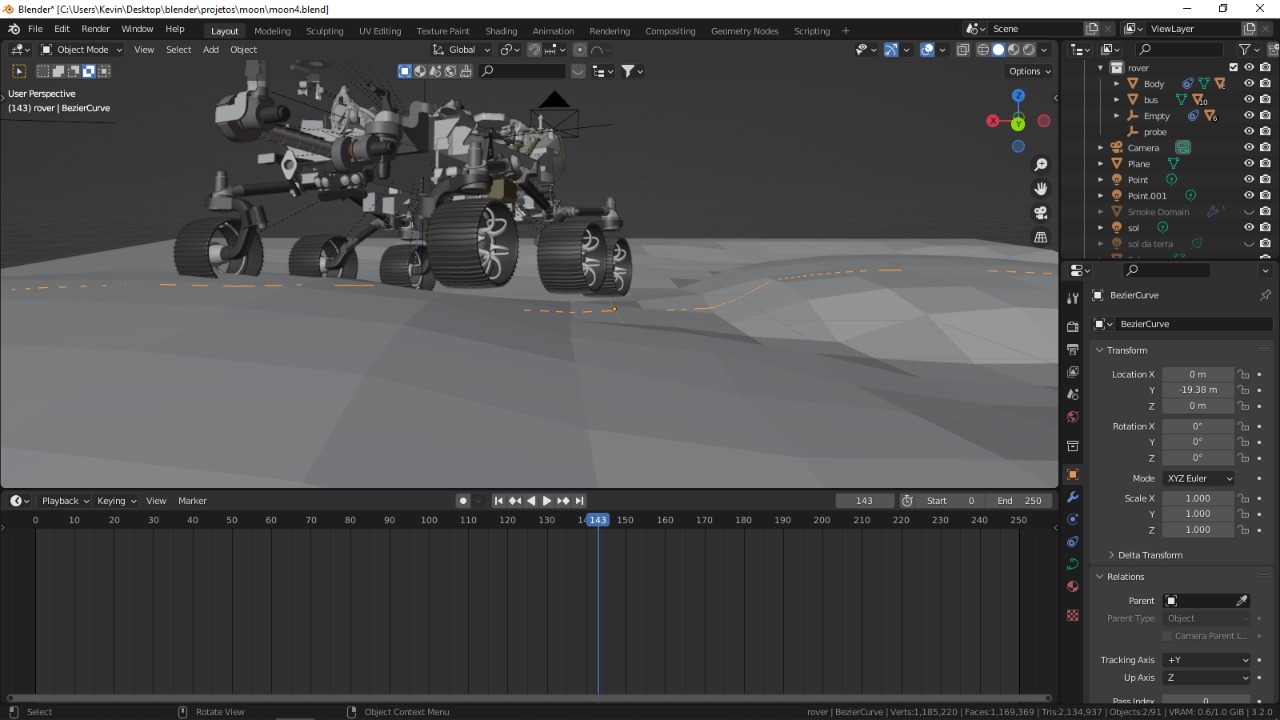Open the Add menu in the viewport header
1280x720 pixels.
tap(211, 50)
